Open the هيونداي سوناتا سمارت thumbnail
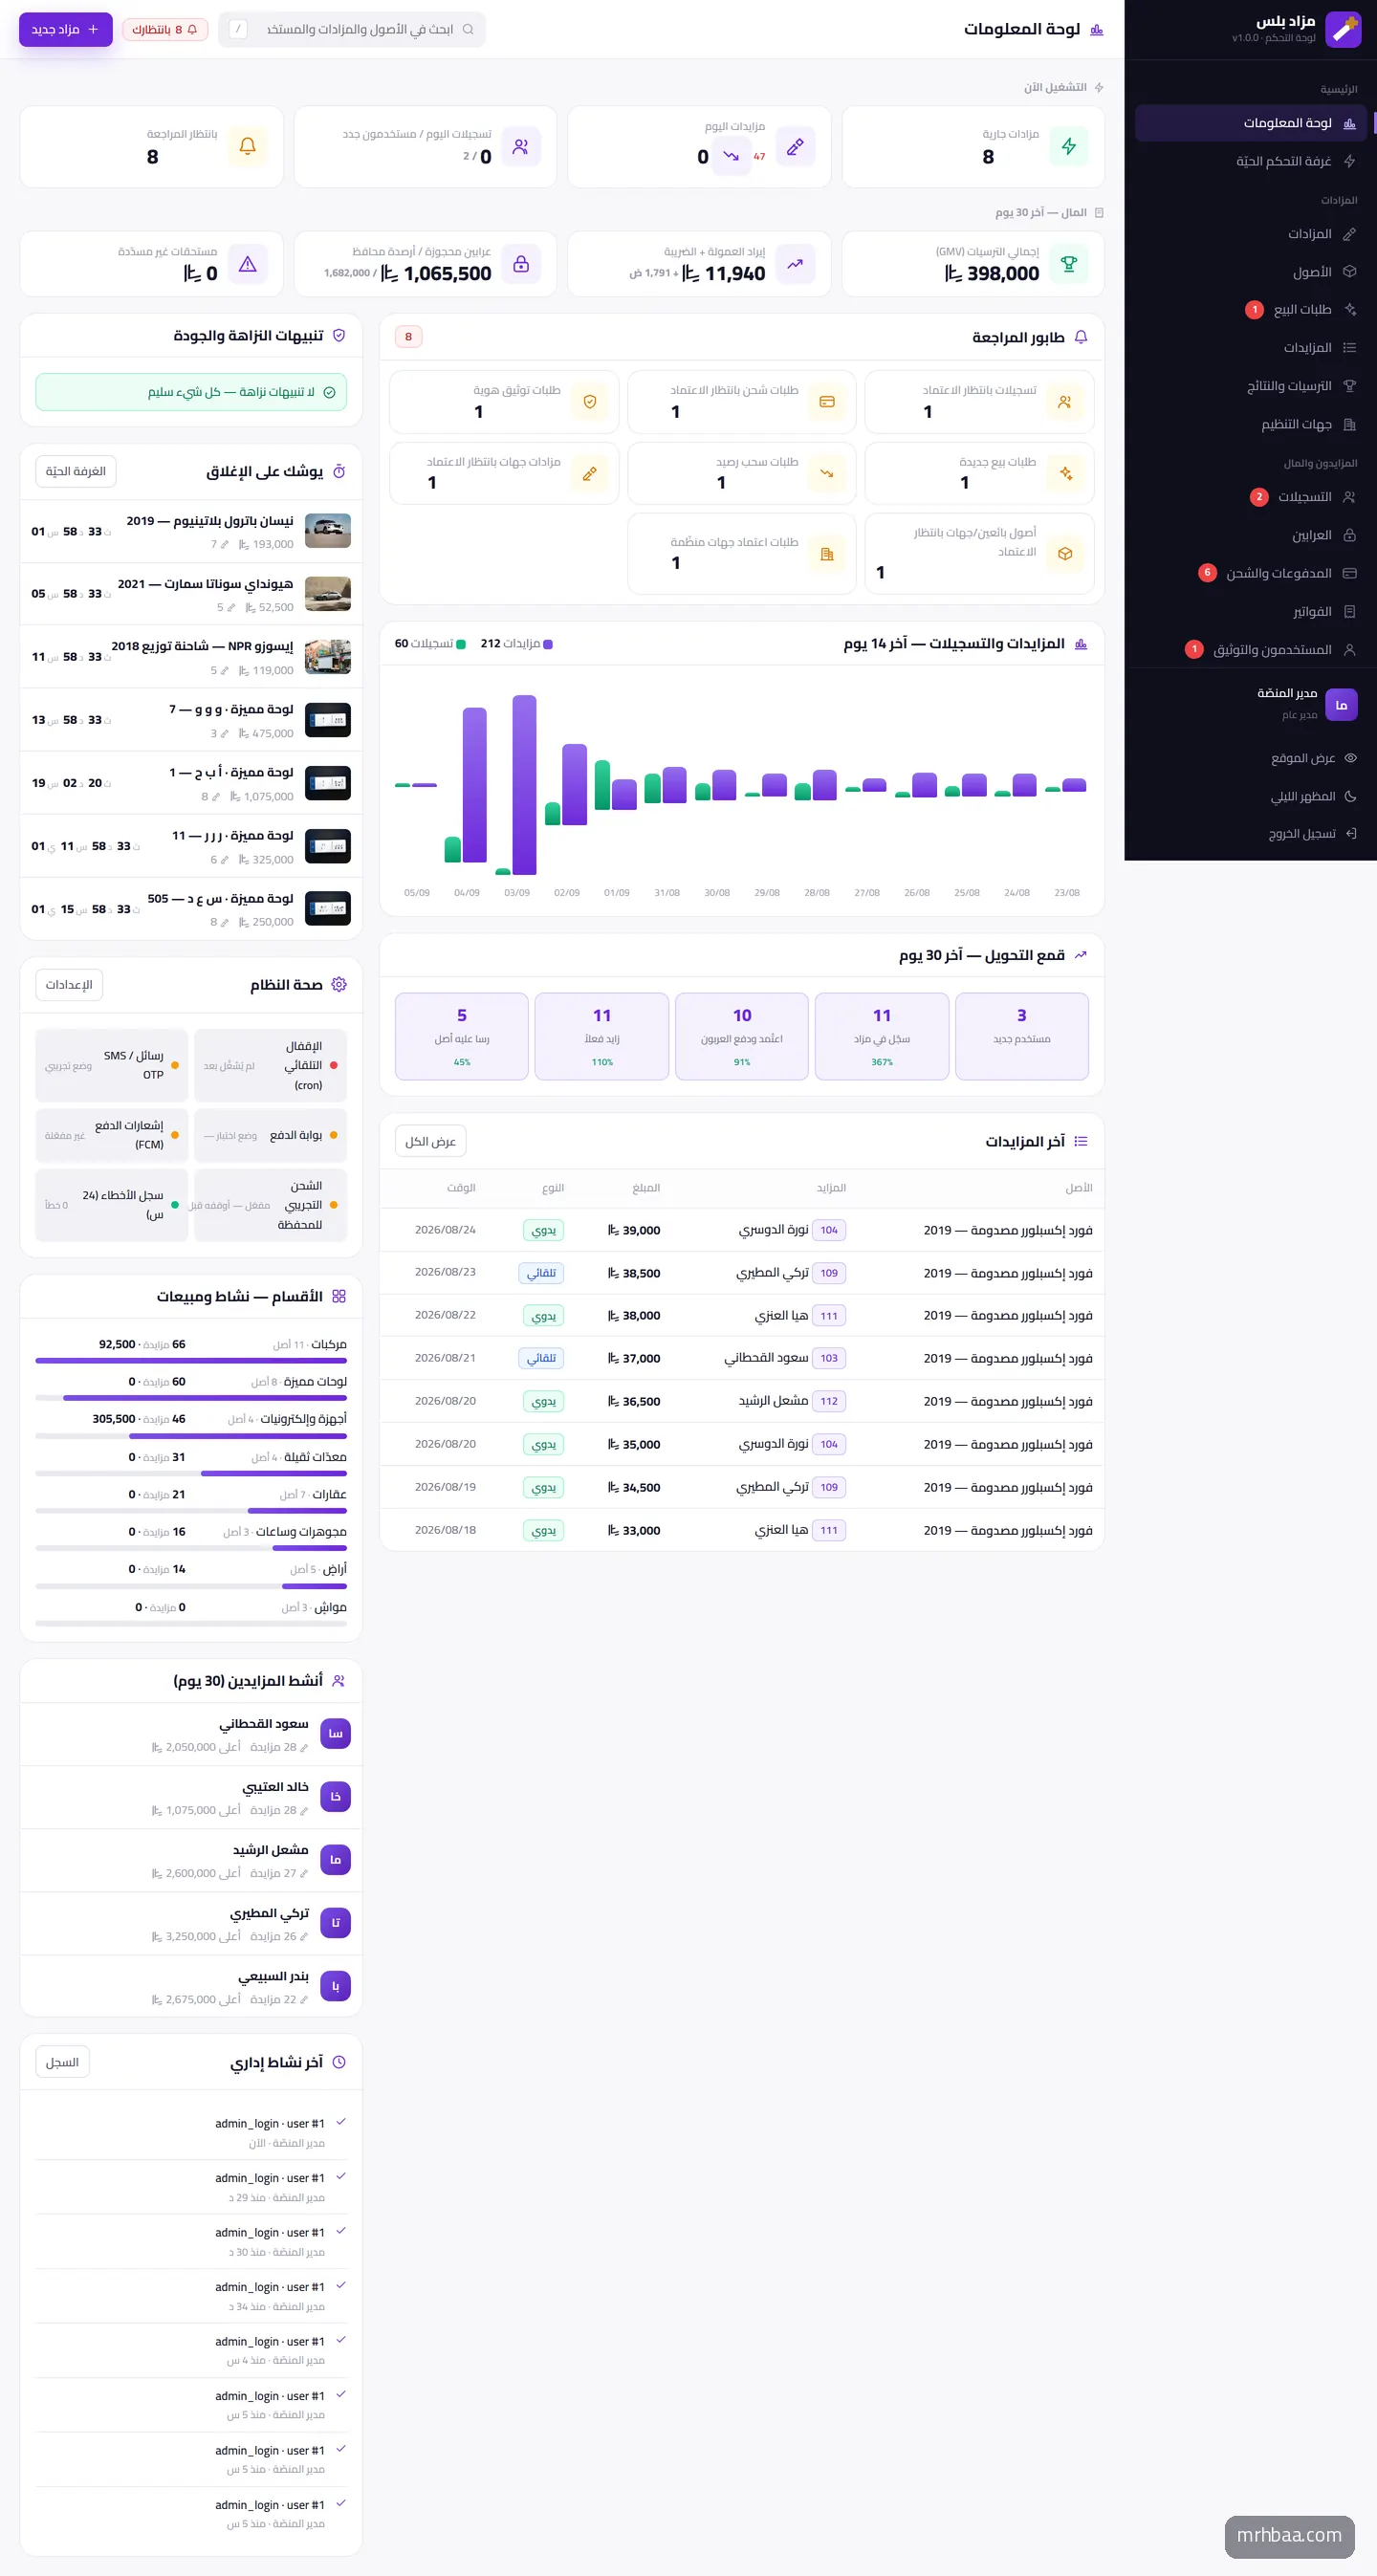The image size is (1377, 2576). coord(328,594)
